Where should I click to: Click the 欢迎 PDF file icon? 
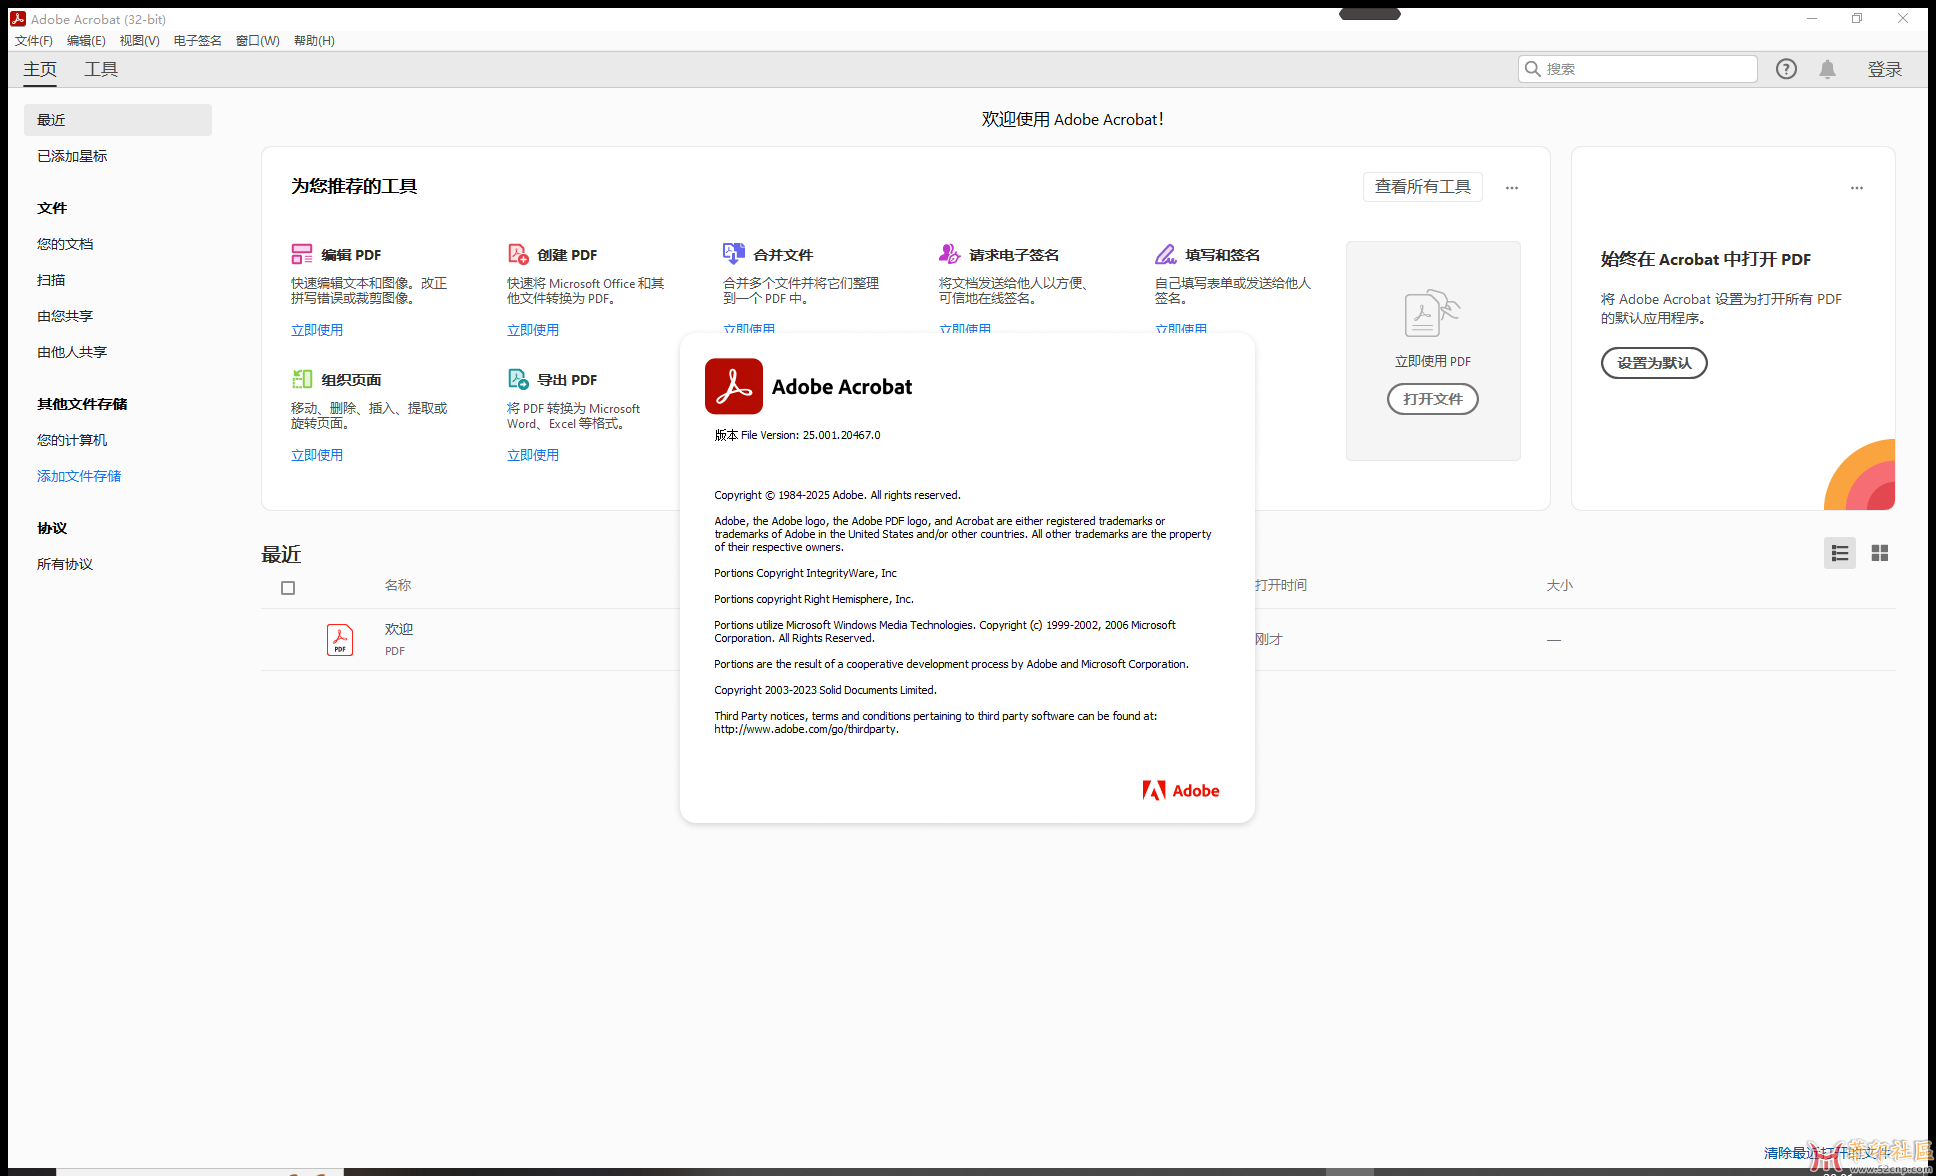click(x=340, y=639)
